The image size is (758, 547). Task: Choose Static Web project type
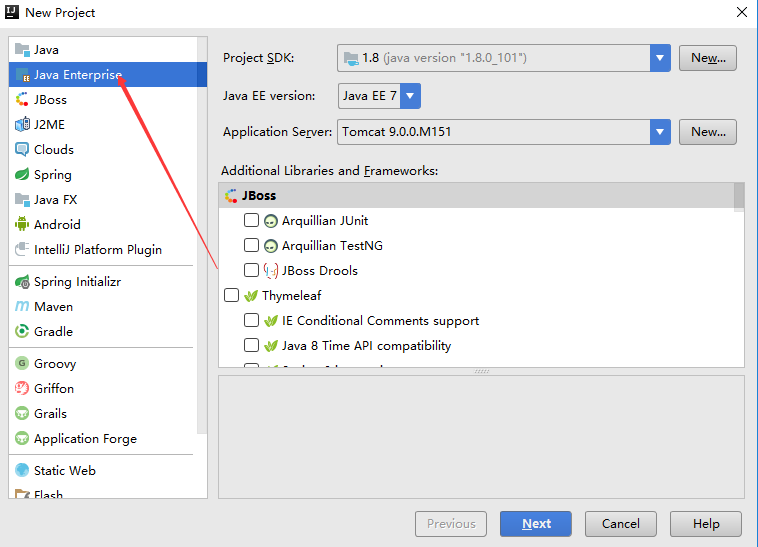[64, 471]
